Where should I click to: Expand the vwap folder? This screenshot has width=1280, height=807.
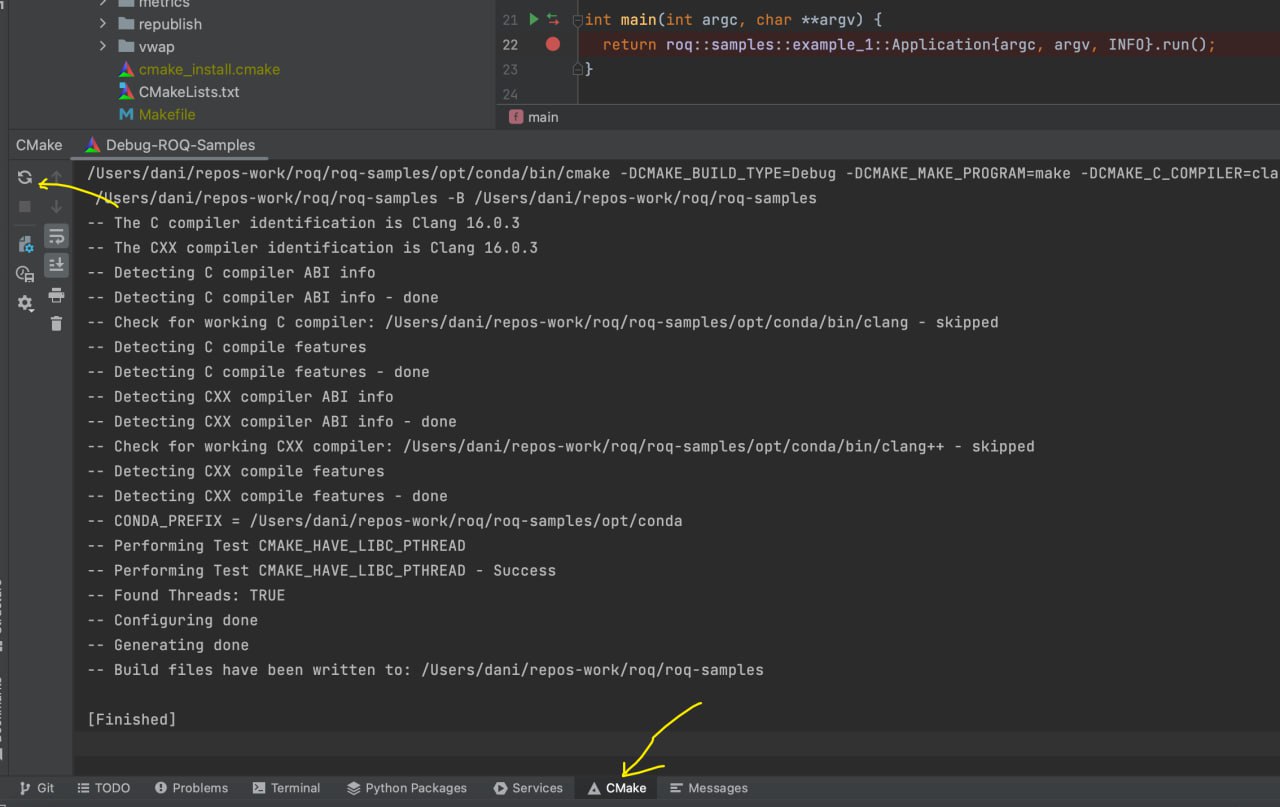tap(103, 47)
